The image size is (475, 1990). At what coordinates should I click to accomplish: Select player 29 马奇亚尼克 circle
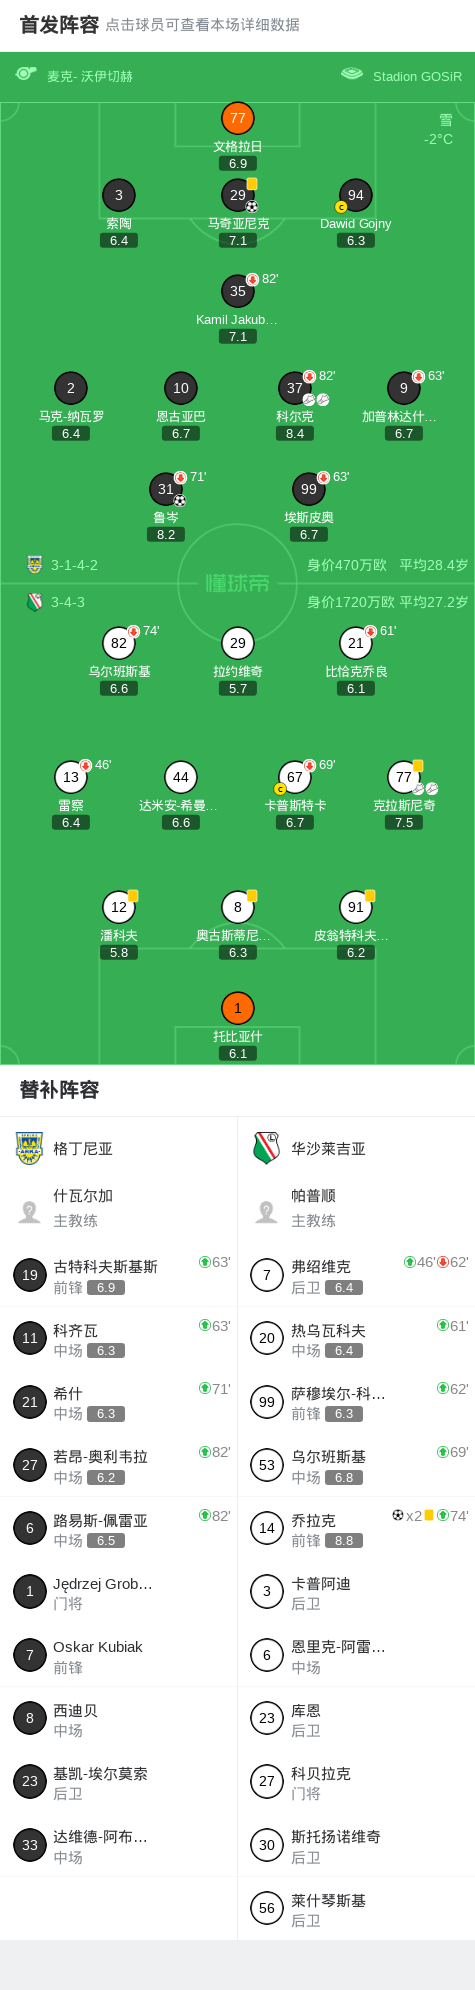[x=238, y=195]
